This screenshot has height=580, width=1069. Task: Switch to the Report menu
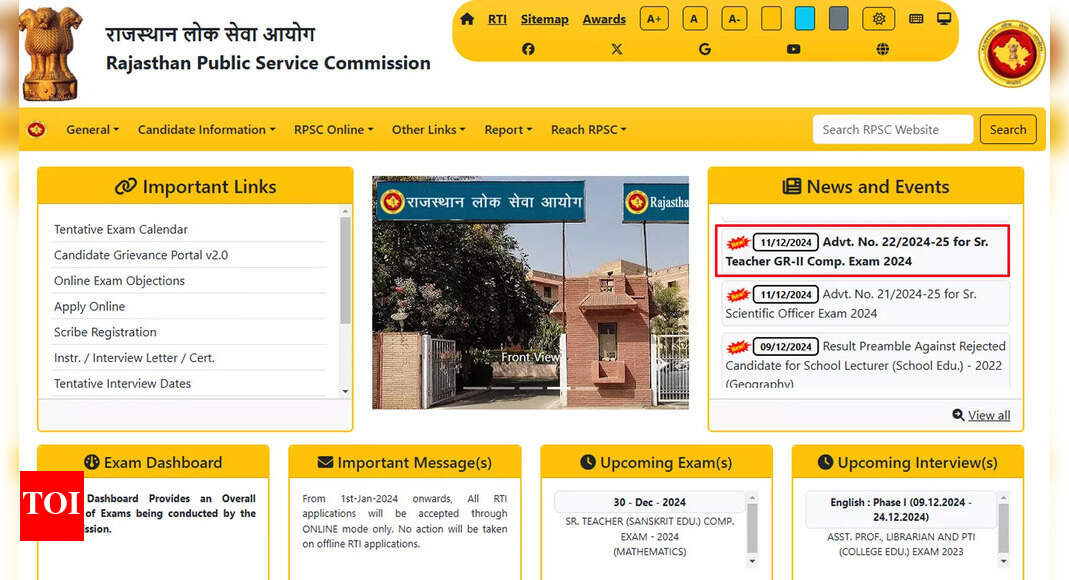508,129
